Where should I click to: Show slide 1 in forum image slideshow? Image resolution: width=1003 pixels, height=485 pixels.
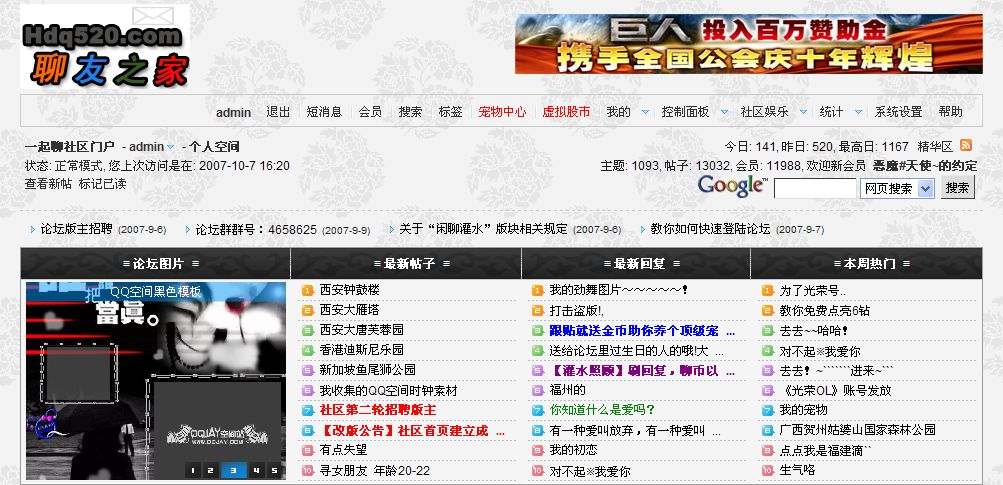coord(193,471)
